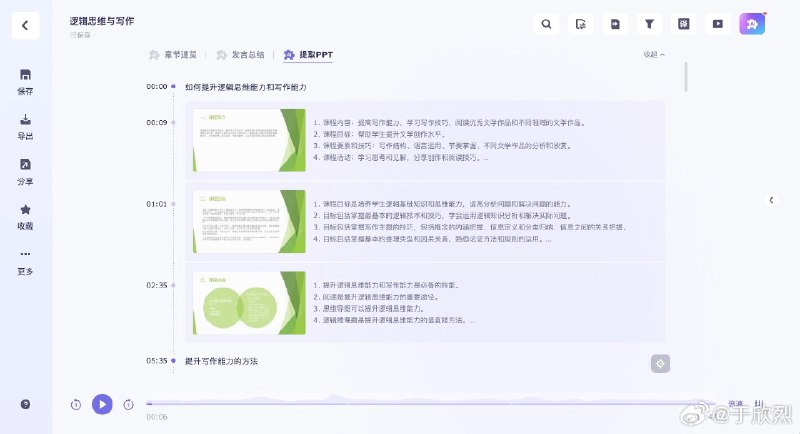Screen dimensions: 800x434
Task: Click the document arrow icon in the toolbar
Action: (x=615, y=24)
